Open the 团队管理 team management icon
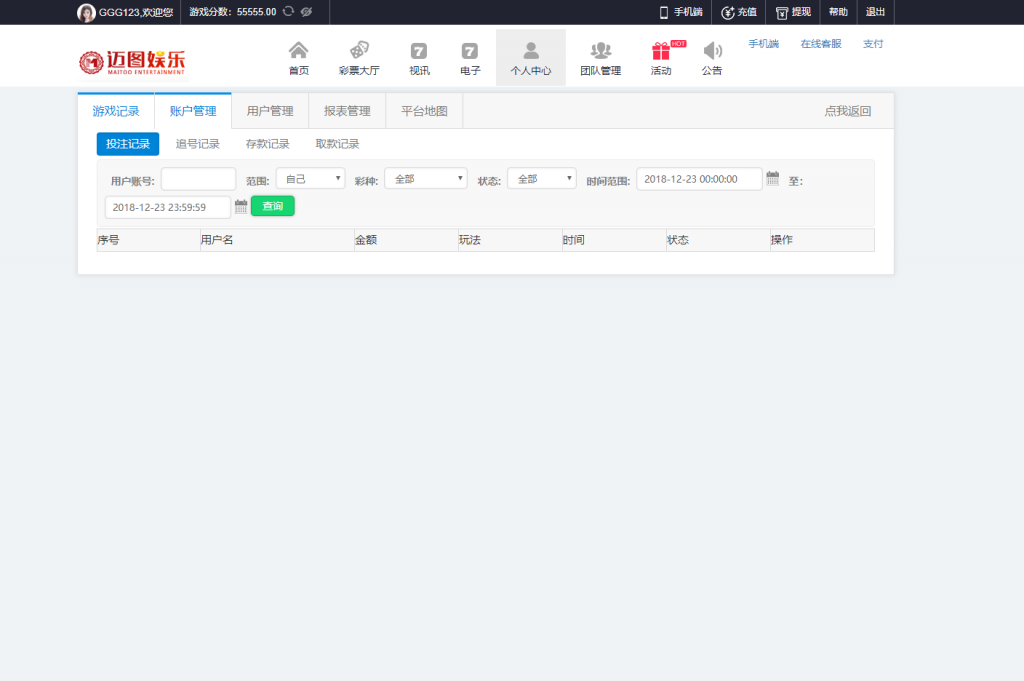Image resolution: width=1024 pixels, height=681 pixels. [600, 51]
